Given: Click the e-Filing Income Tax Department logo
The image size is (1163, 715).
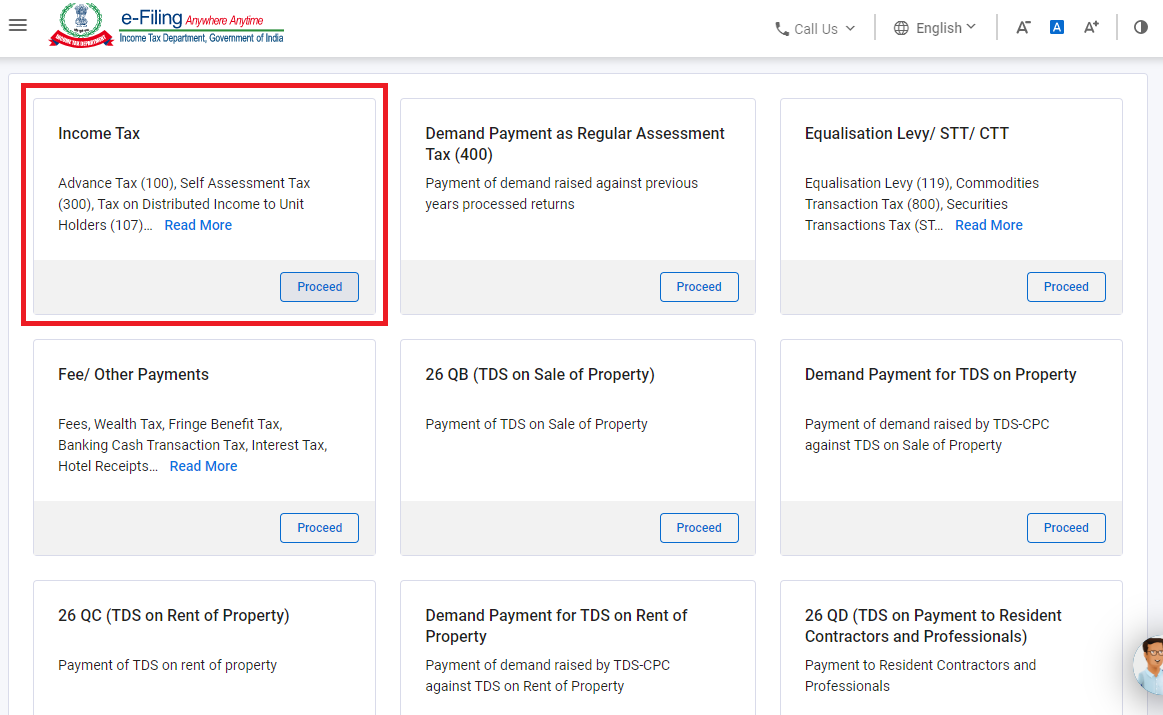Looking at the screenshot, I should click(167, 25).
